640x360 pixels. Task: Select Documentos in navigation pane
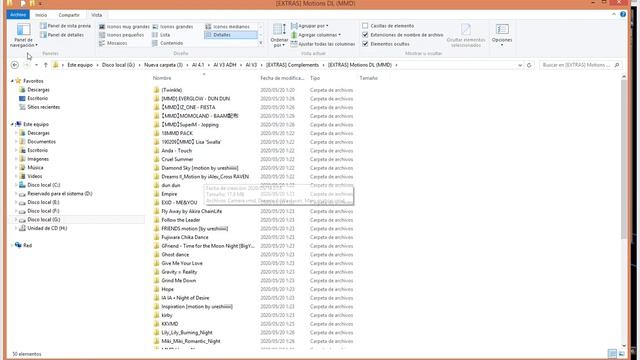tap(41, 142)
